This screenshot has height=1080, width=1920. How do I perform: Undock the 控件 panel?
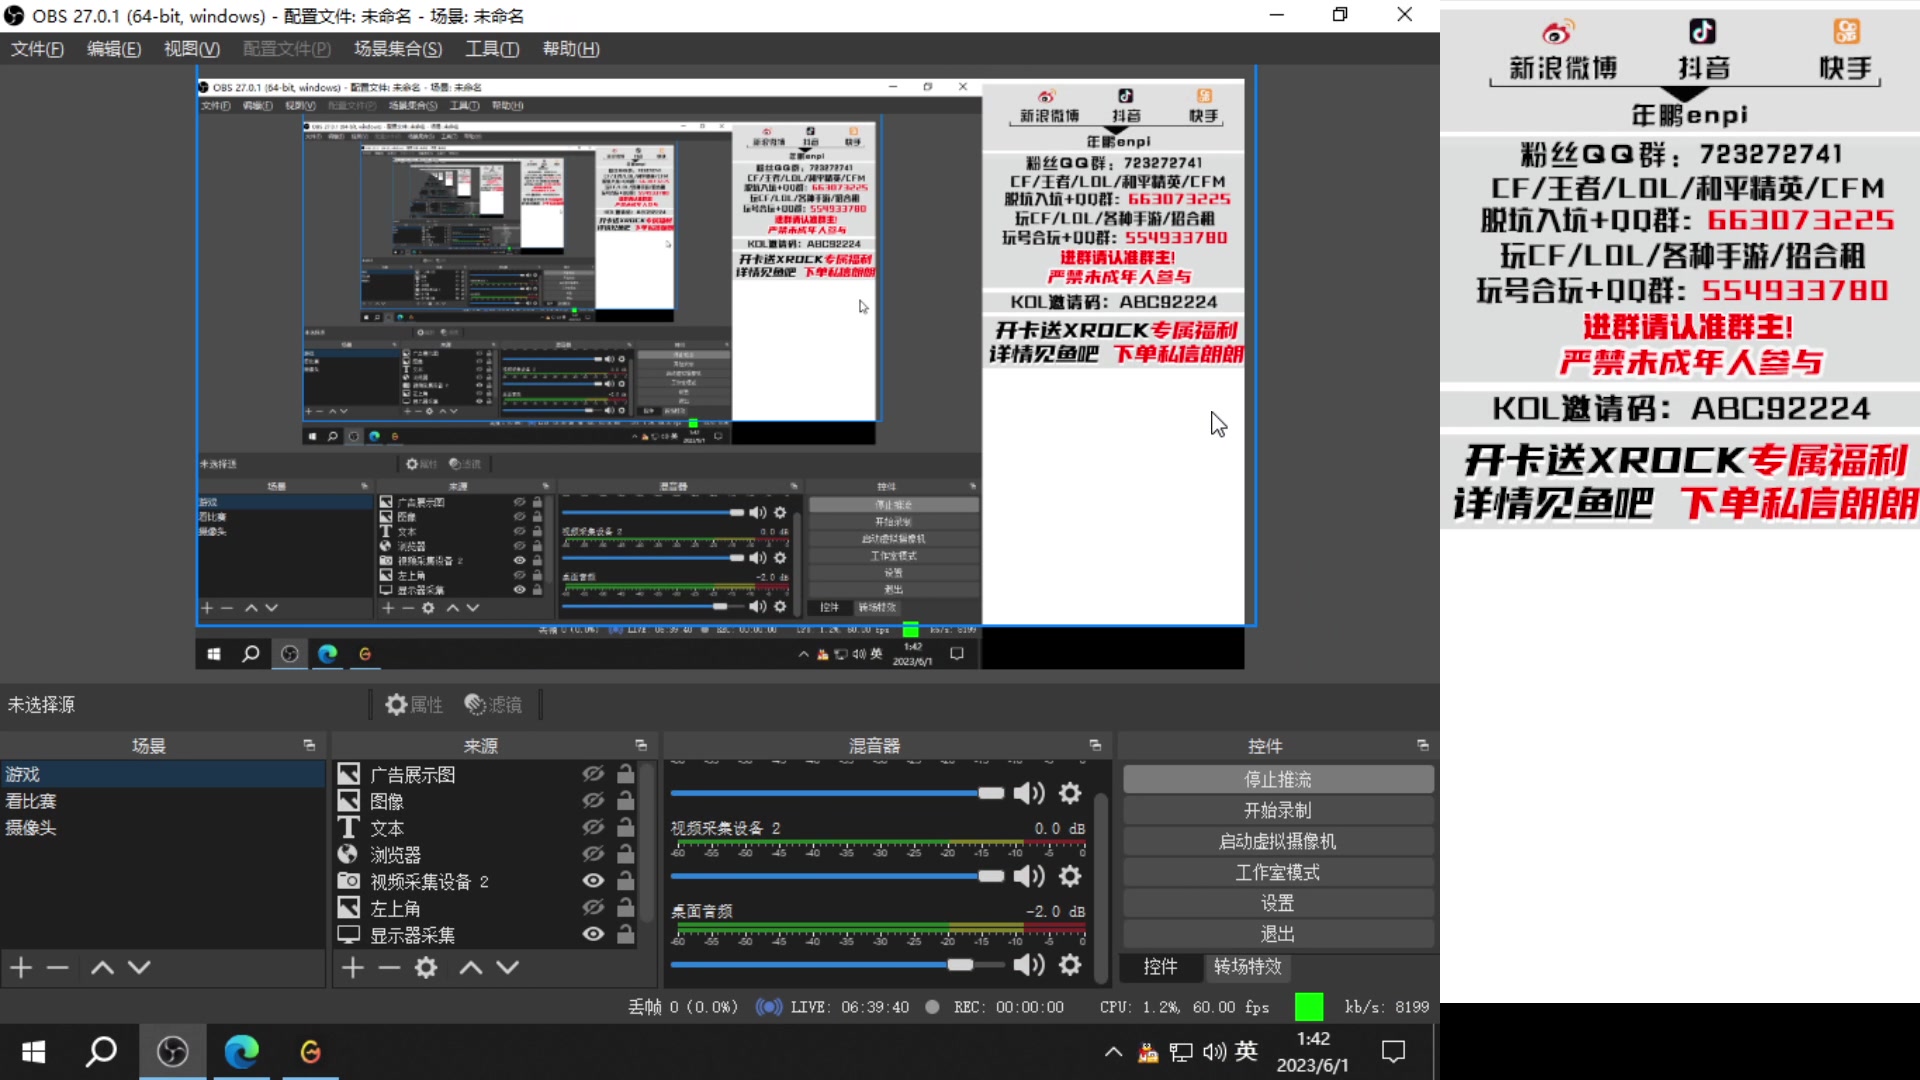point(1423,746)
